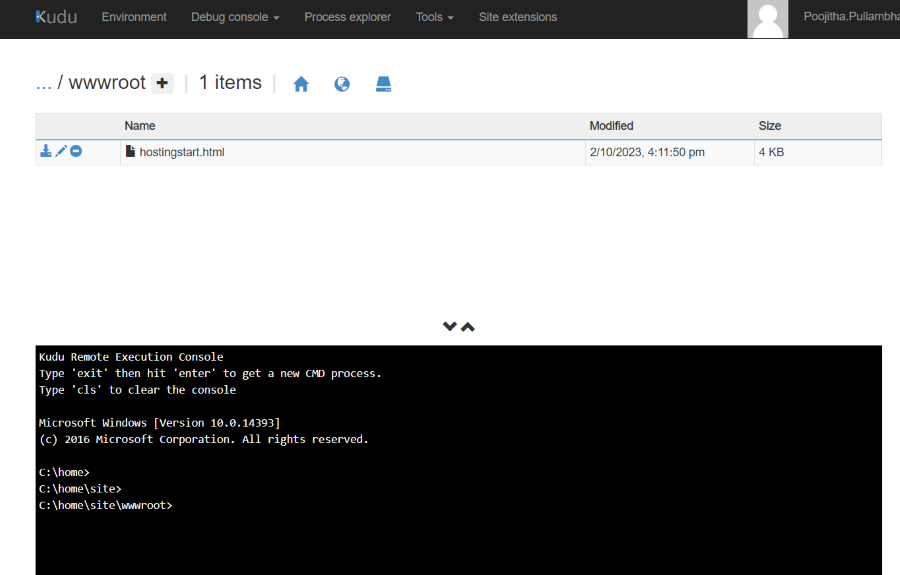The height and width of the screenshot is (575, 900).
Task: Click the hostingstart.html file name
Action: (182, 152)
